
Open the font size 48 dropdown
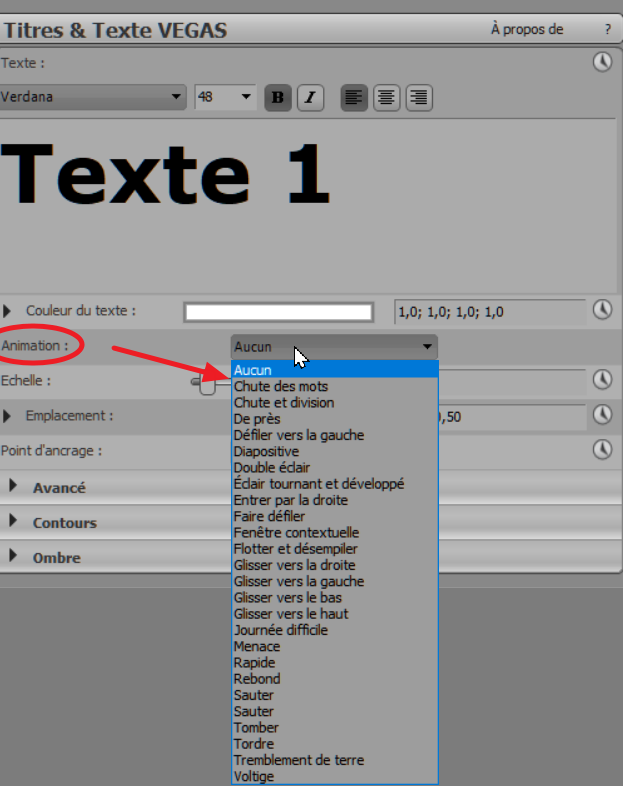(225, 96)
